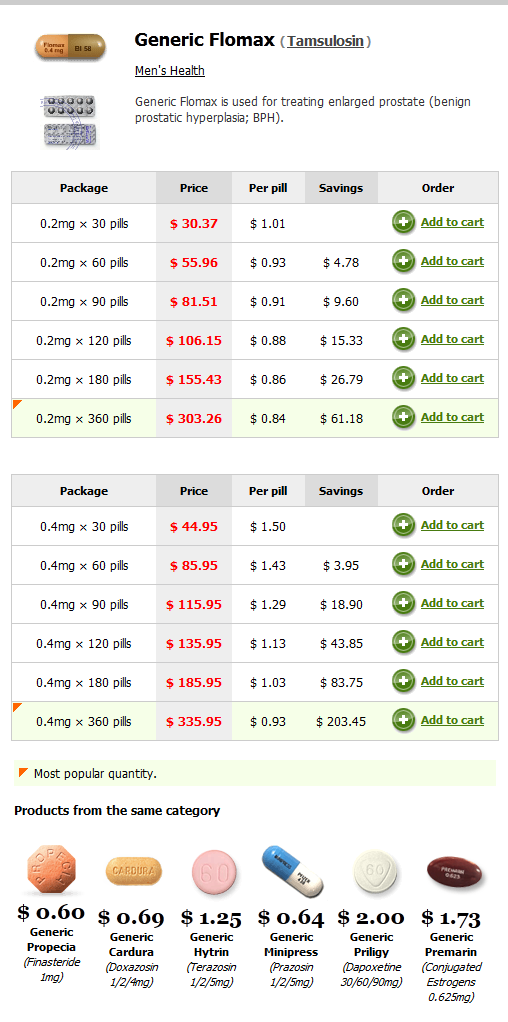Click green plus icon for 0.2mg × 360 pills
Screen dimensions: 508x1022
coord(403,418)
